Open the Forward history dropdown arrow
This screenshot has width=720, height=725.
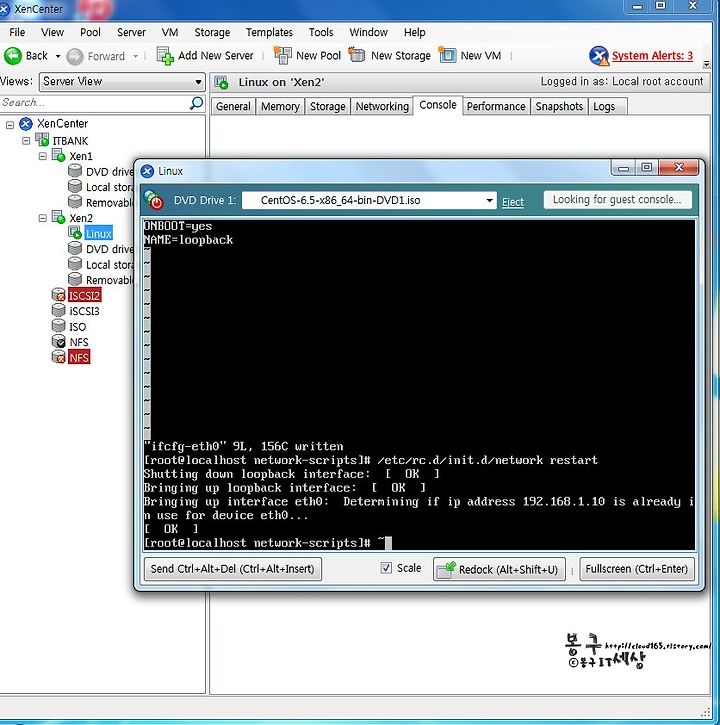coord(135,56)
